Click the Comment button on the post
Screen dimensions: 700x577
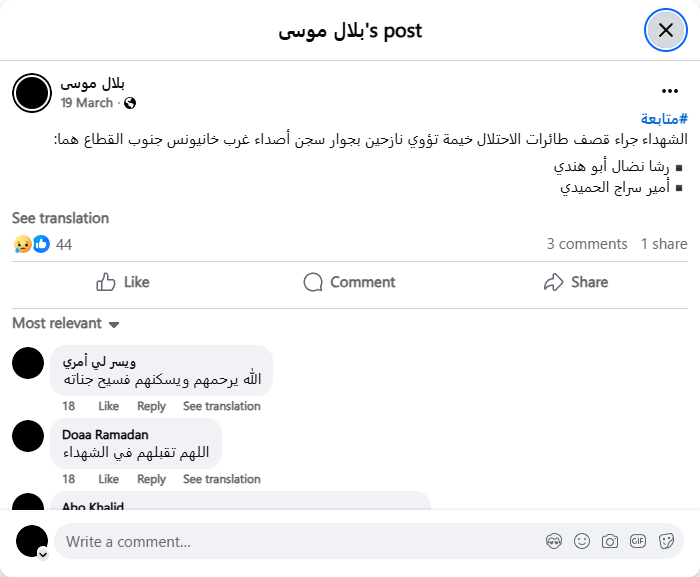coord(349,282)
